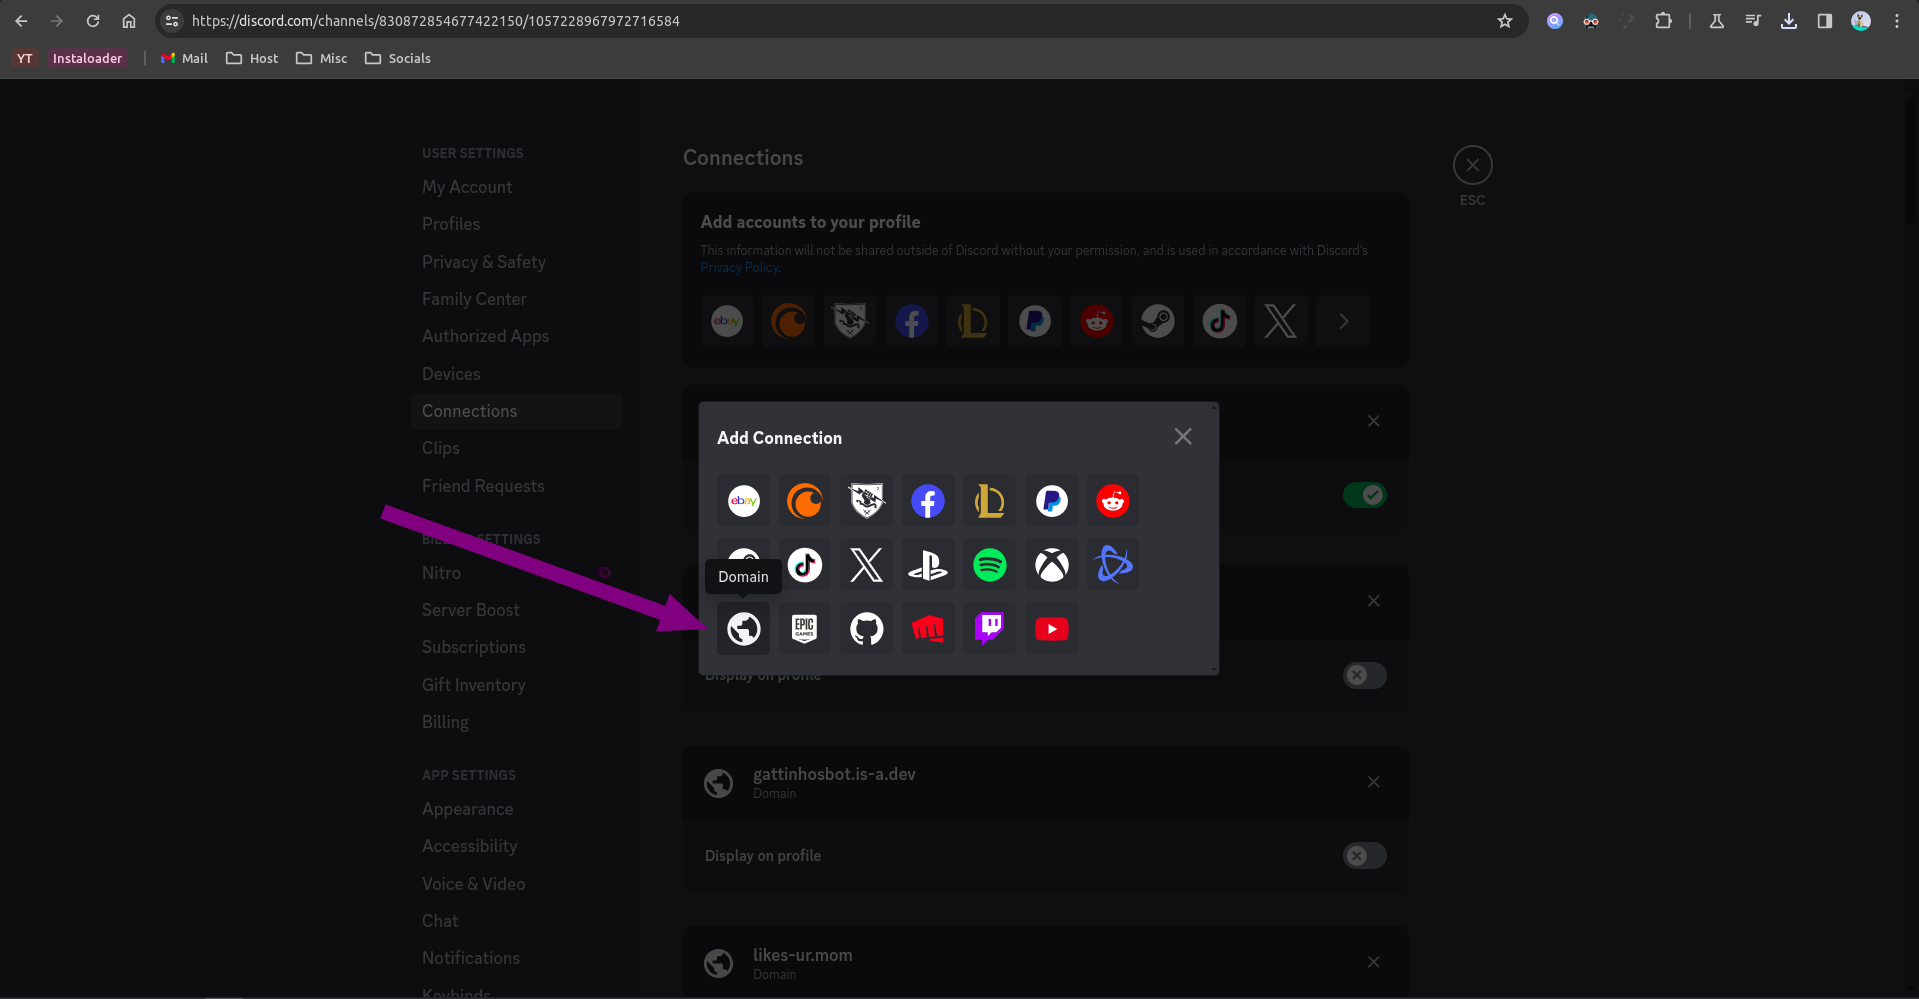Pick the PlayStation Network icon
The image size is (1919, 999).
pos(928,565)
